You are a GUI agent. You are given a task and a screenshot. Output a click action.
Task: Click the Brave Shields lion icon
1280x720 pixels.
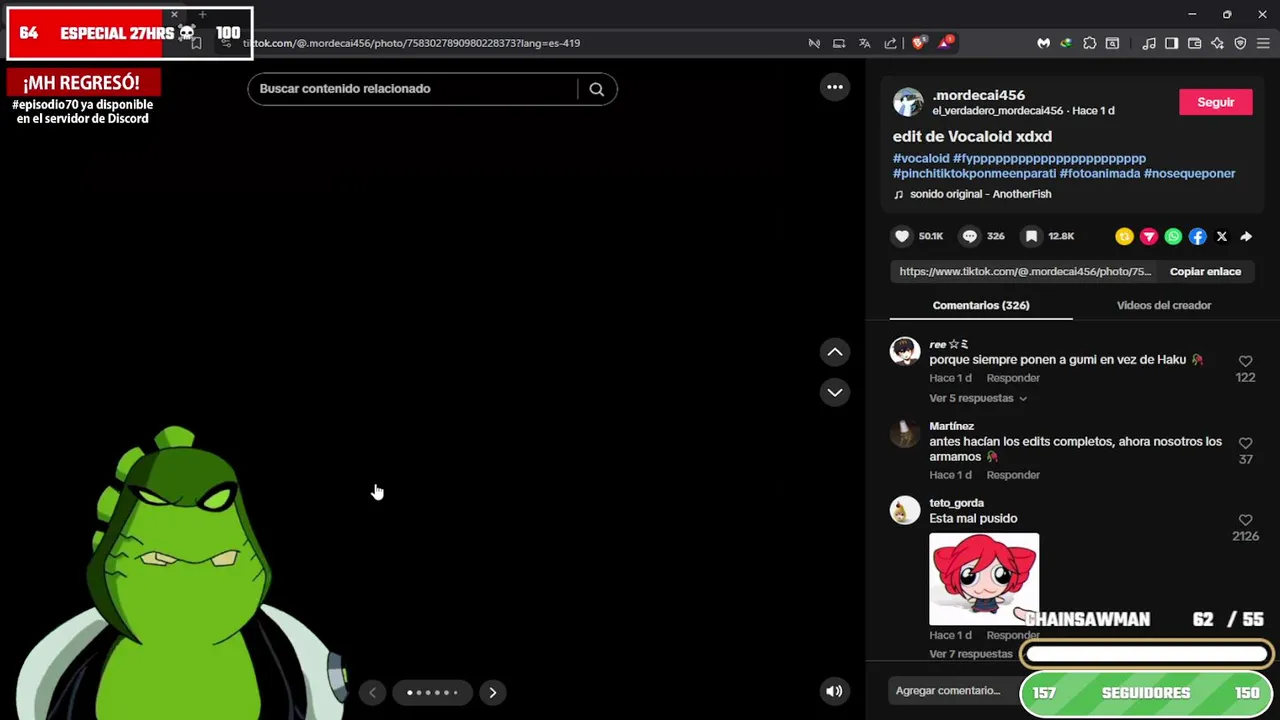[918, 43]
